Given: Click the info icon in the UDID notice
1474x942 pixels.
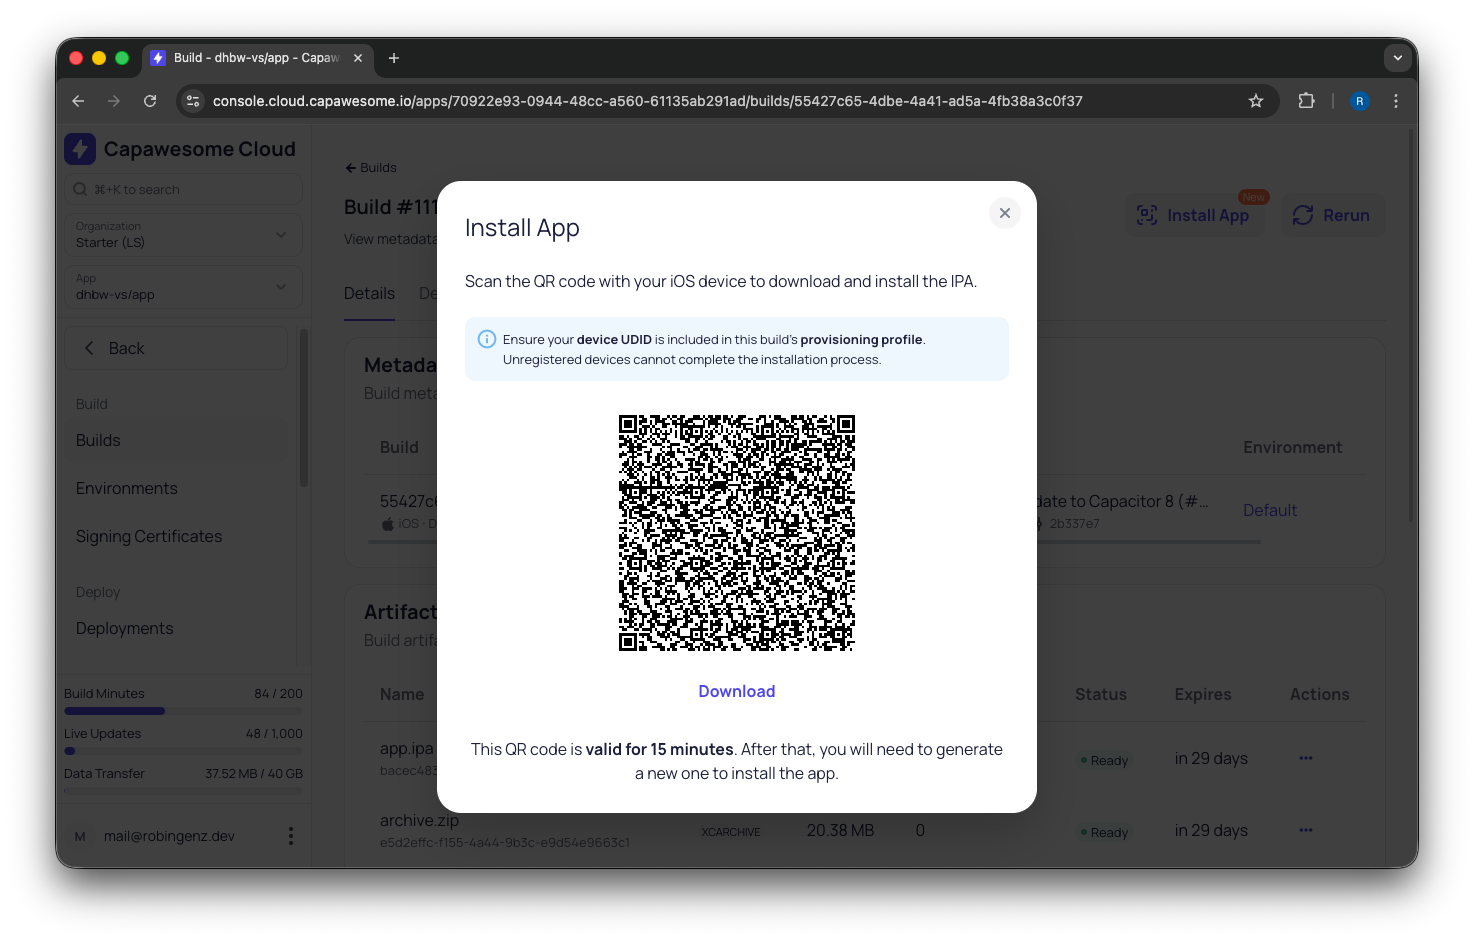Looking at the screenshot, I should [x=486, y=338].
